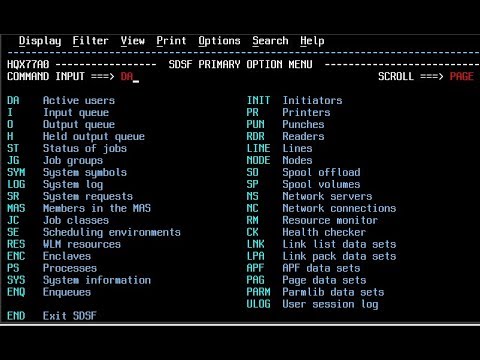Select the SO Spool offload option
The height and width of the screenshot is (360, 480).
coord(304,172)
